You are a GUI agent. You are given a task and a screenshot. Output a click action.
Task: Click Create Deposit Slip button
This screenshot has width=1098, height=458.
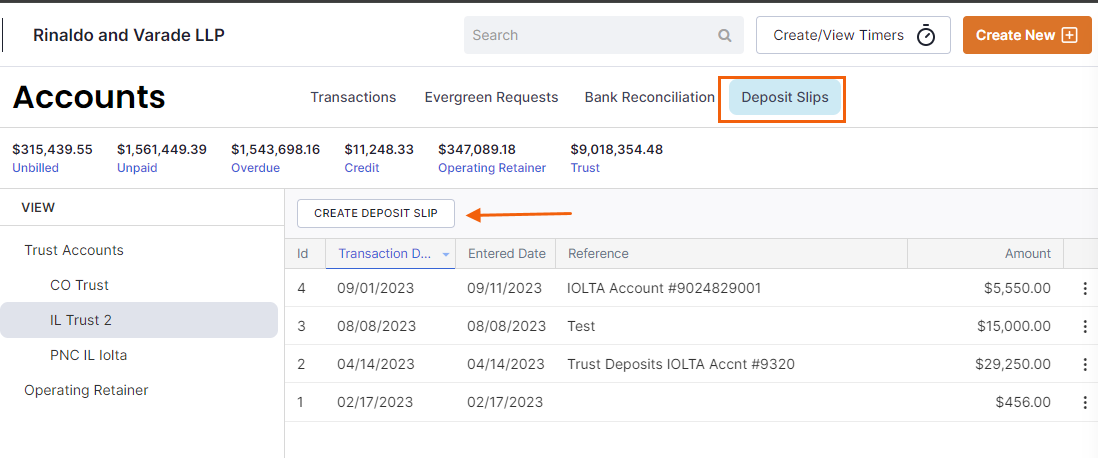coord(376,214)
